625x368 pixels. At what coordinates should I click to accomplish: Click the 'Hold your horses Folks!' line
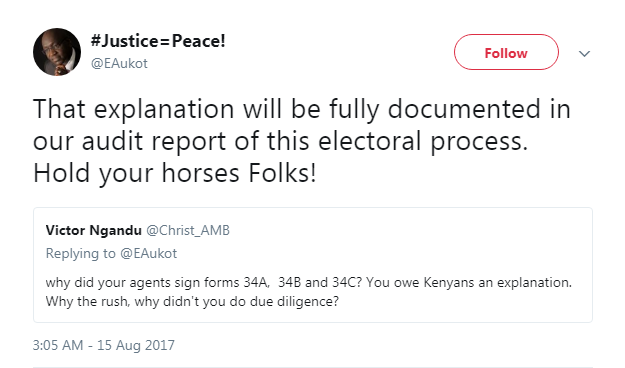click(175, 173)
